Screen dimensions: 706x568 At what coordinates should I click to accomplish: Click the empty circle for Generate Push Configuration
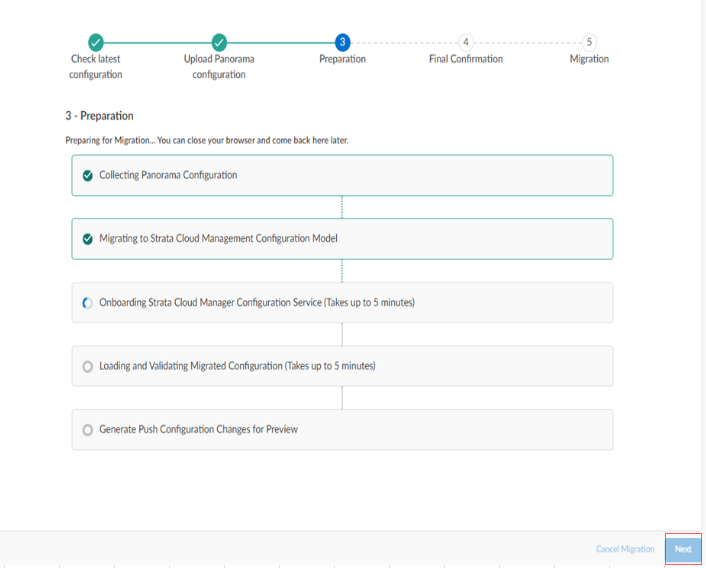(88, 430)
